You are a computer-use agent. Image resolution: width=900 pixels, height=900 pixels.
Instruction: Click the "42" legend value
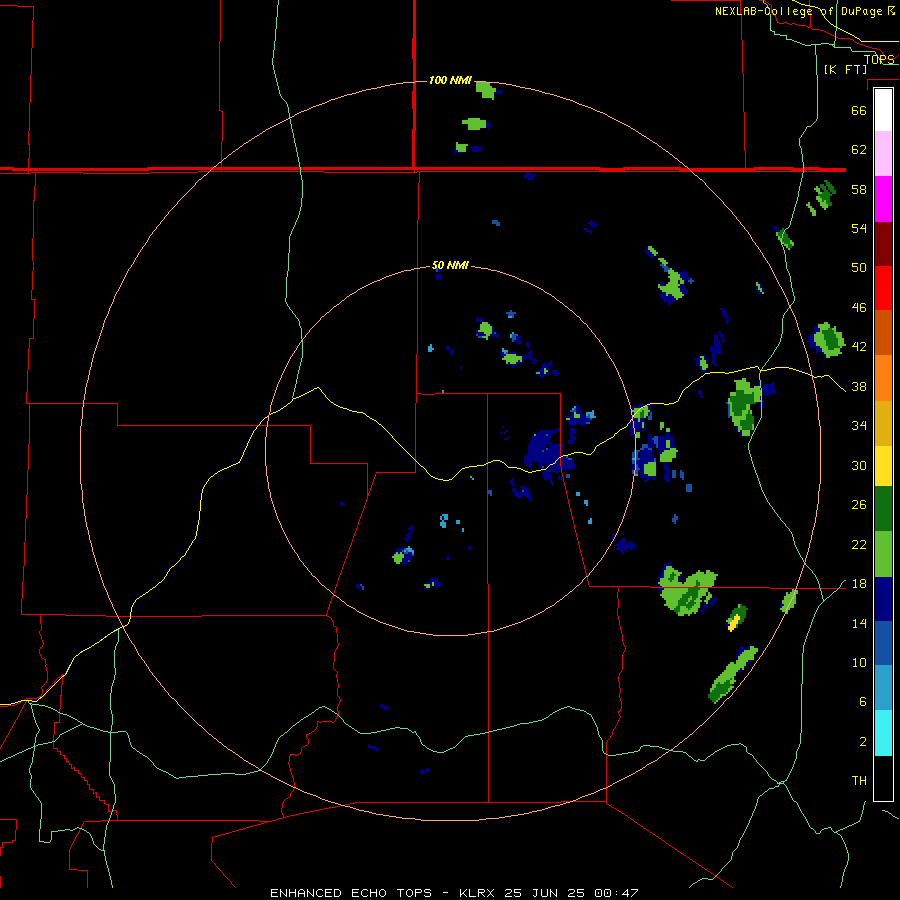859,347
